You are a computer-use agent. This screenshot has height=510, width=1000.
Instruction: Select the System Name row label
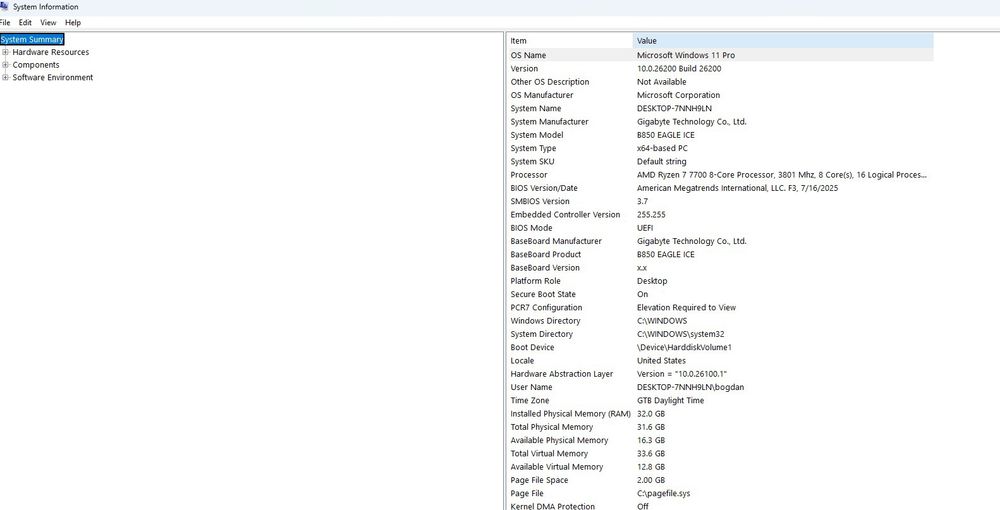536,108
